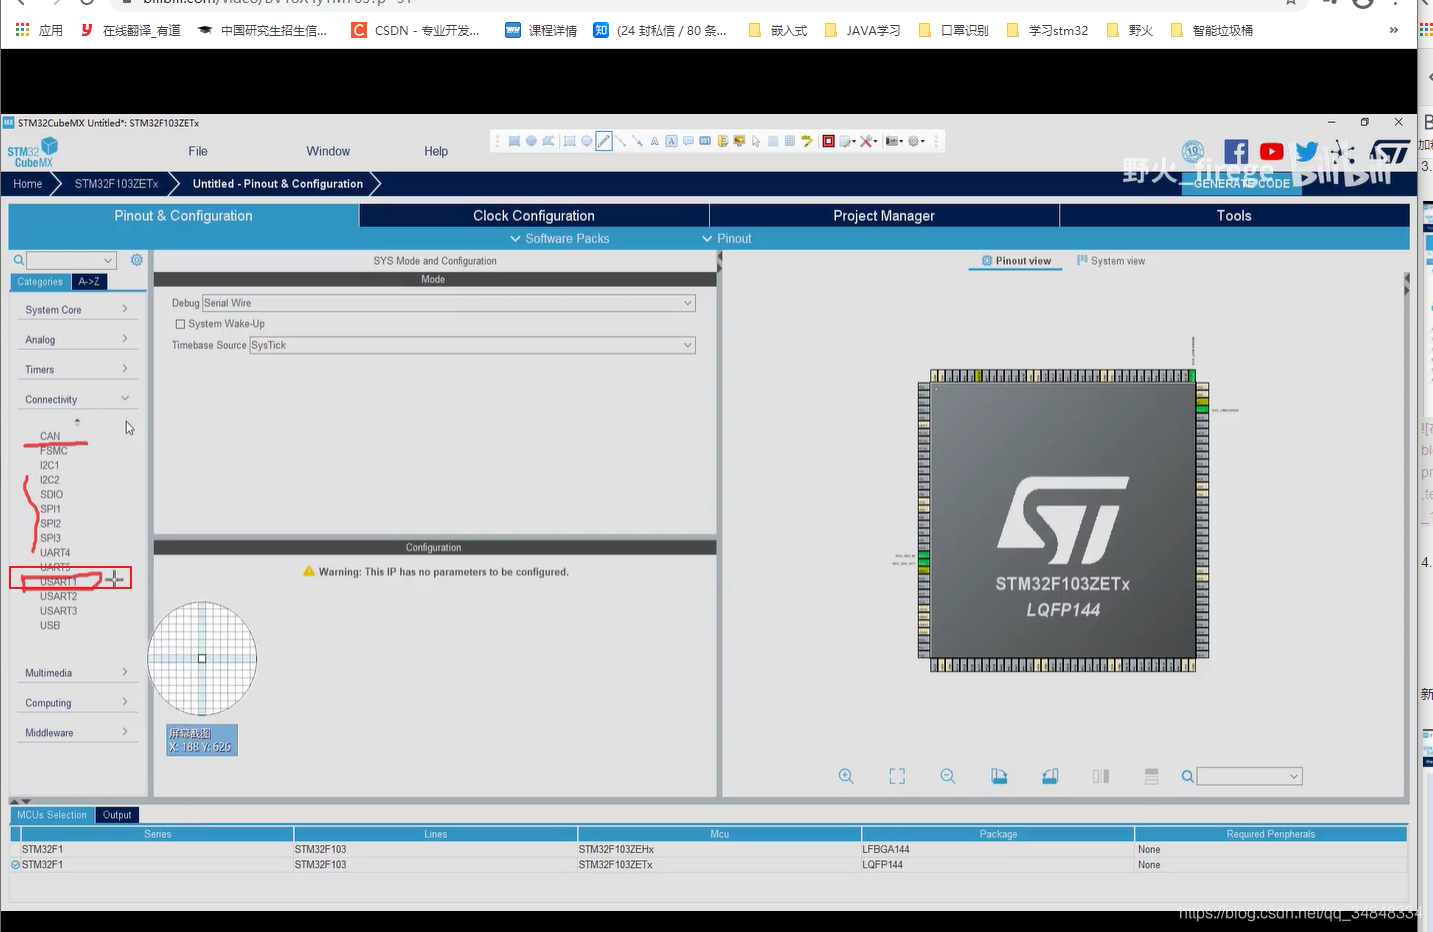The image size is (1433, 932).
Task: Expand the Analog category
Action: (77, 340)
